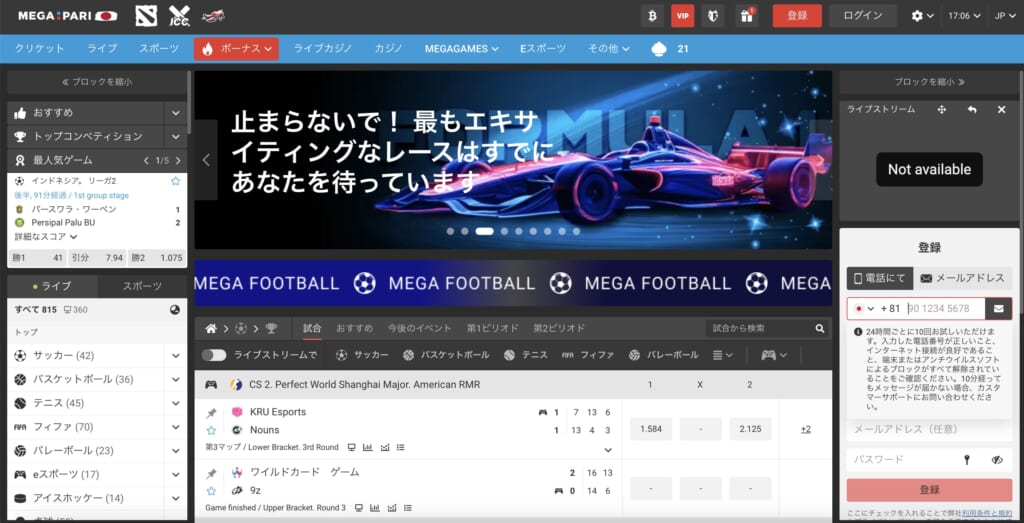Select the basketball filter バスケットボール
The height and width of the screenshot is (523, 1024).
[447, 355]
